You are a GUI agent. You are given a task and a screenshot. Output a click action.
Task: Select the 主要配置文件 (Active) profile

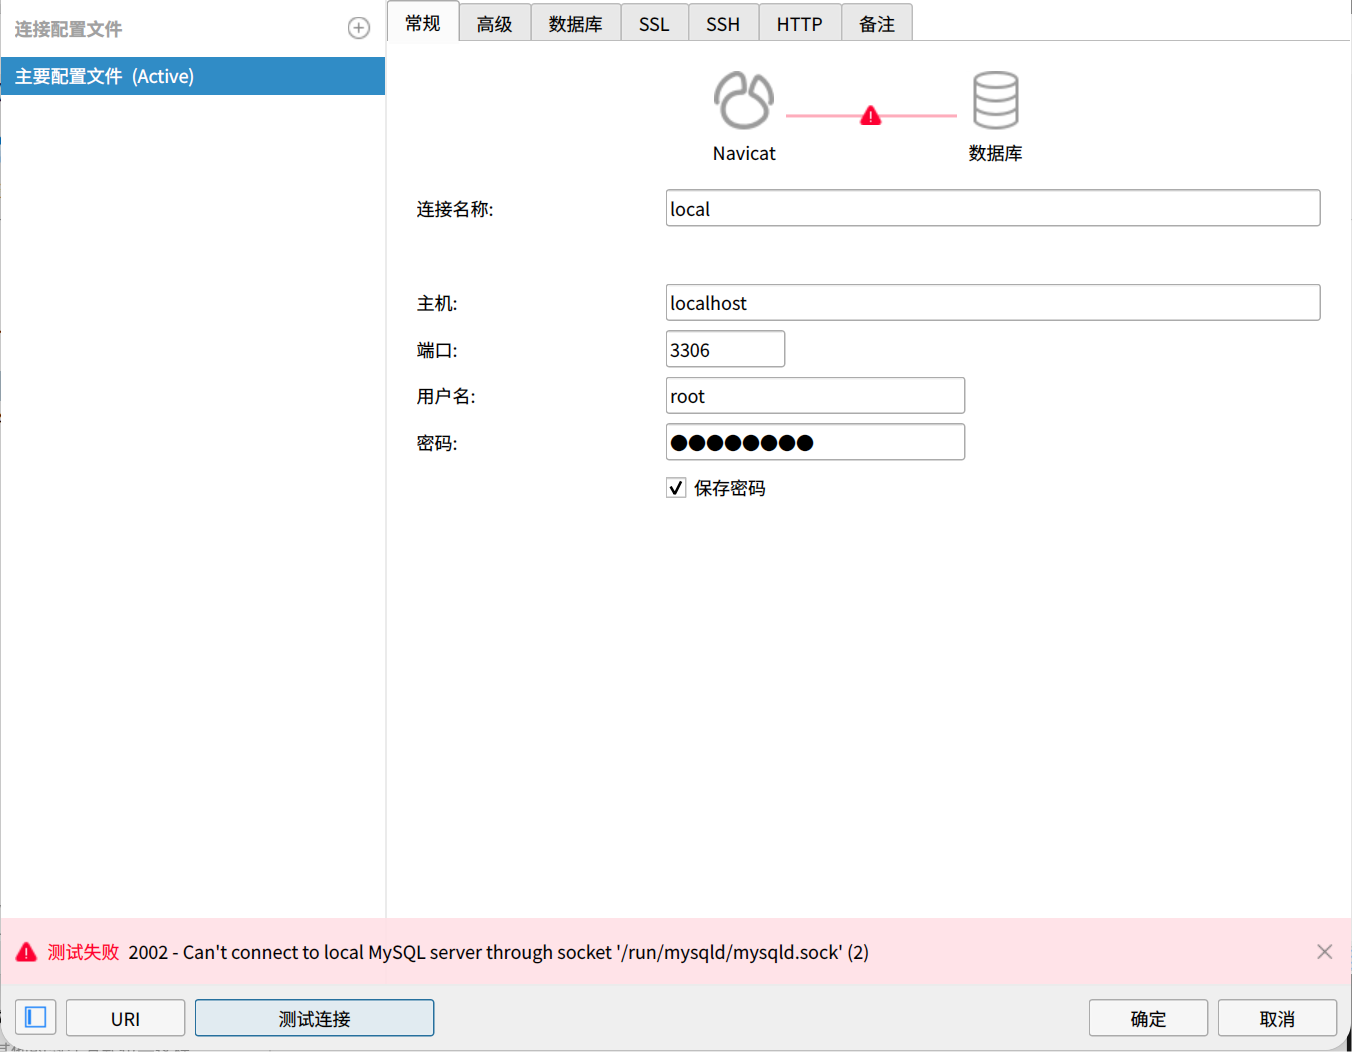tap(192, 76)
